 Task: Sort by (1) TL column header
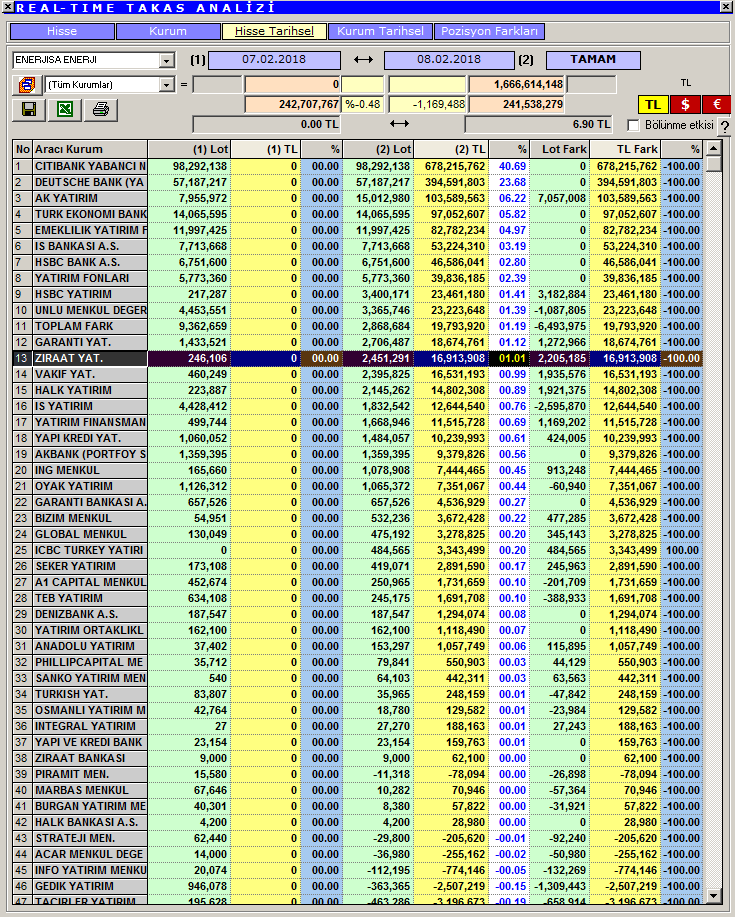pyautogui.click(x=265, y=149)
